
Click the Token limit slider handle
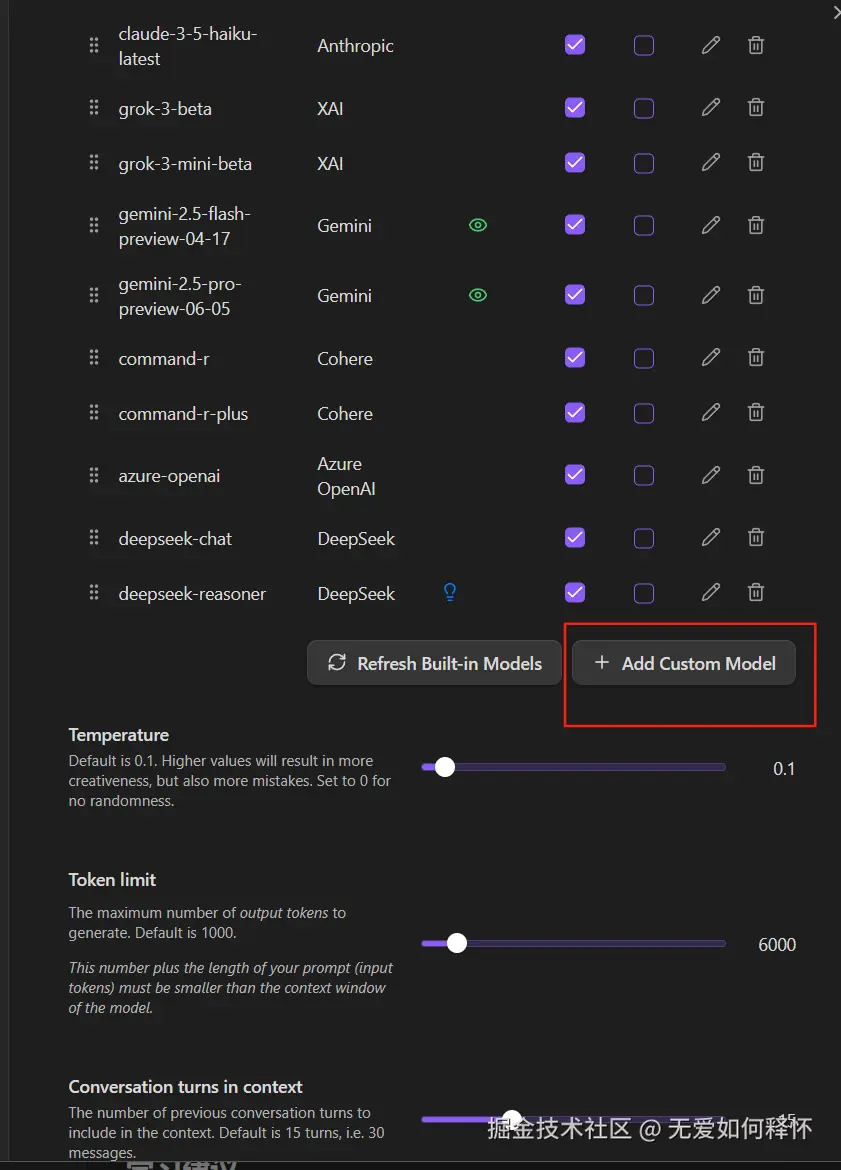[457, 943]
